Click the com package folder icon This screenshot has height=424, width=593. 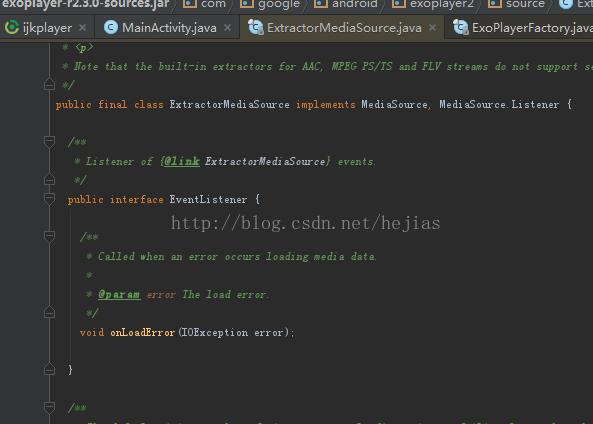[x=190, y=3]
